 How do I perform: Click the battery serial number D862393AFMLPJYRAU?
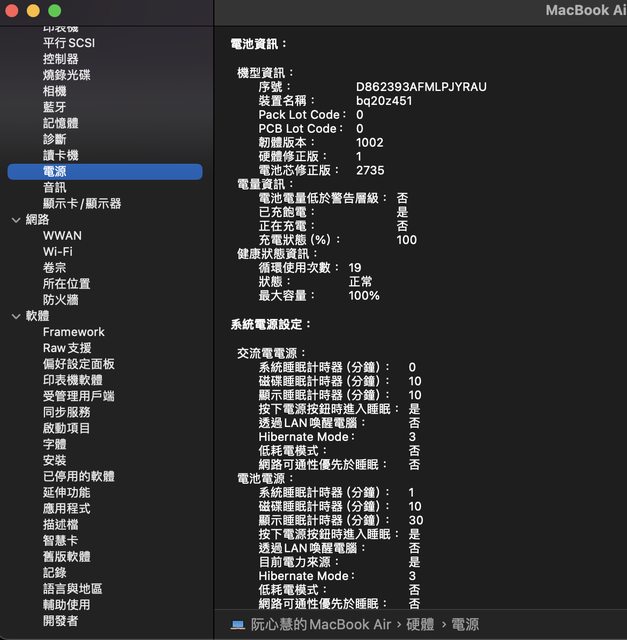coord(421,87)
